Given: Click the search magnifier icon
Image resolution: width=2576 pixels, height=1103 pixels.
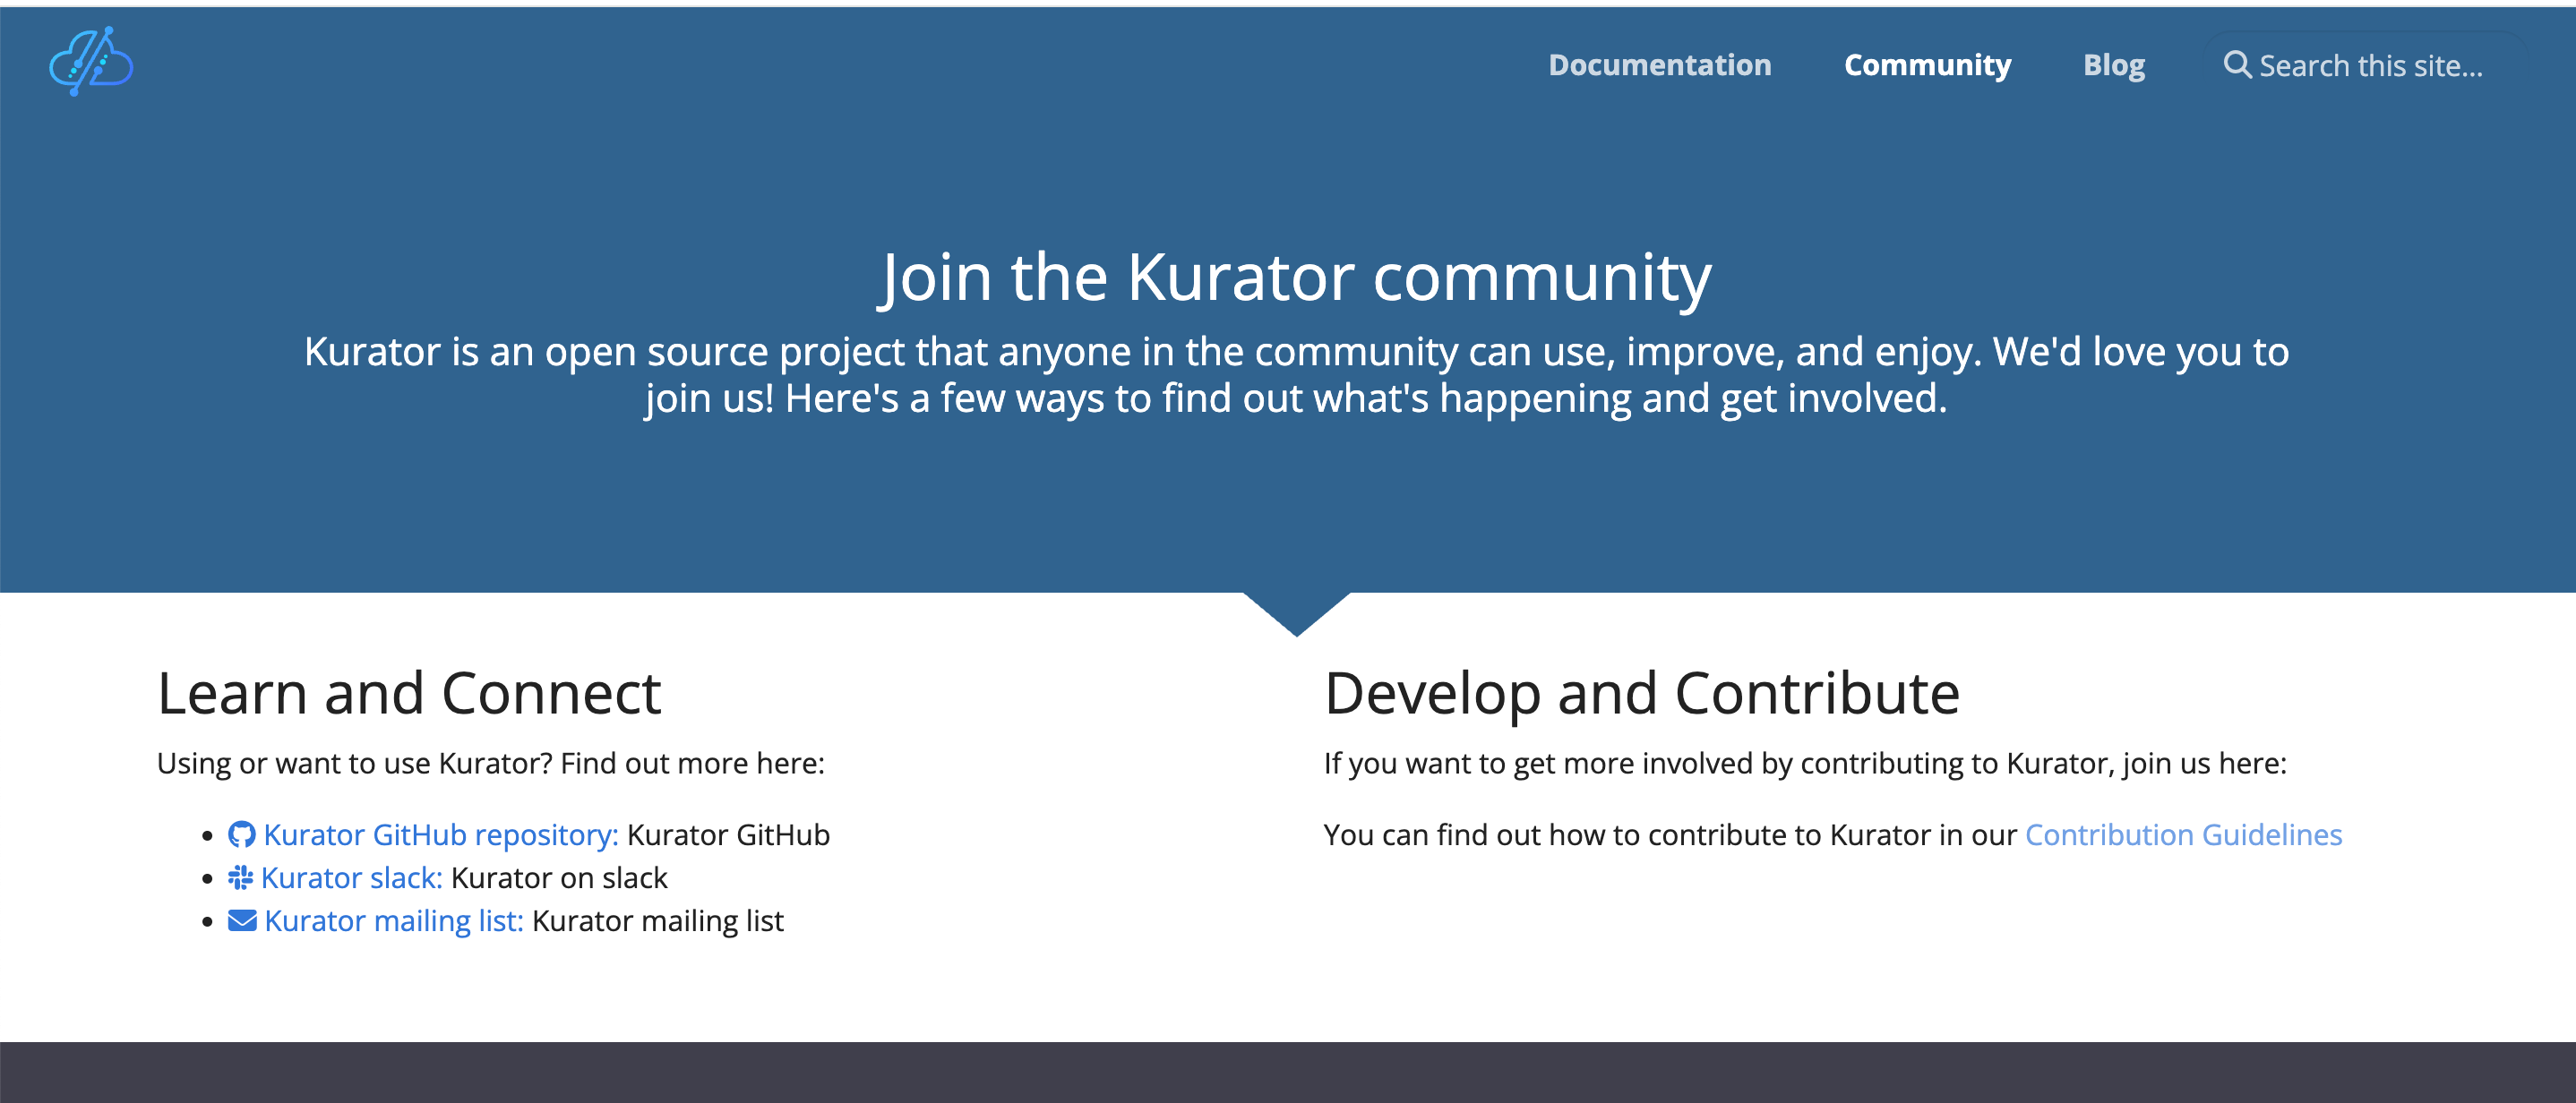Looking at the screenshot, I should click(x=2236, y=65).
